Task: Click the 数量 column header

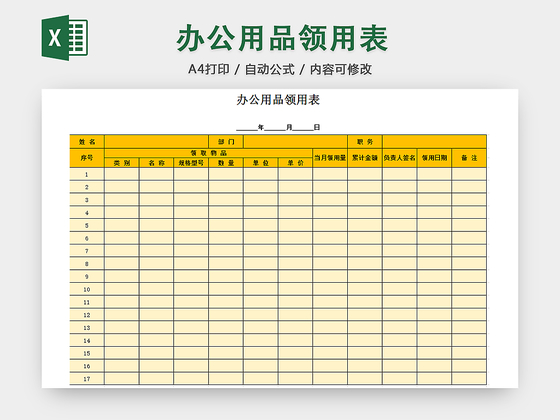Action: pyautogui.click(x=226, y=162)
